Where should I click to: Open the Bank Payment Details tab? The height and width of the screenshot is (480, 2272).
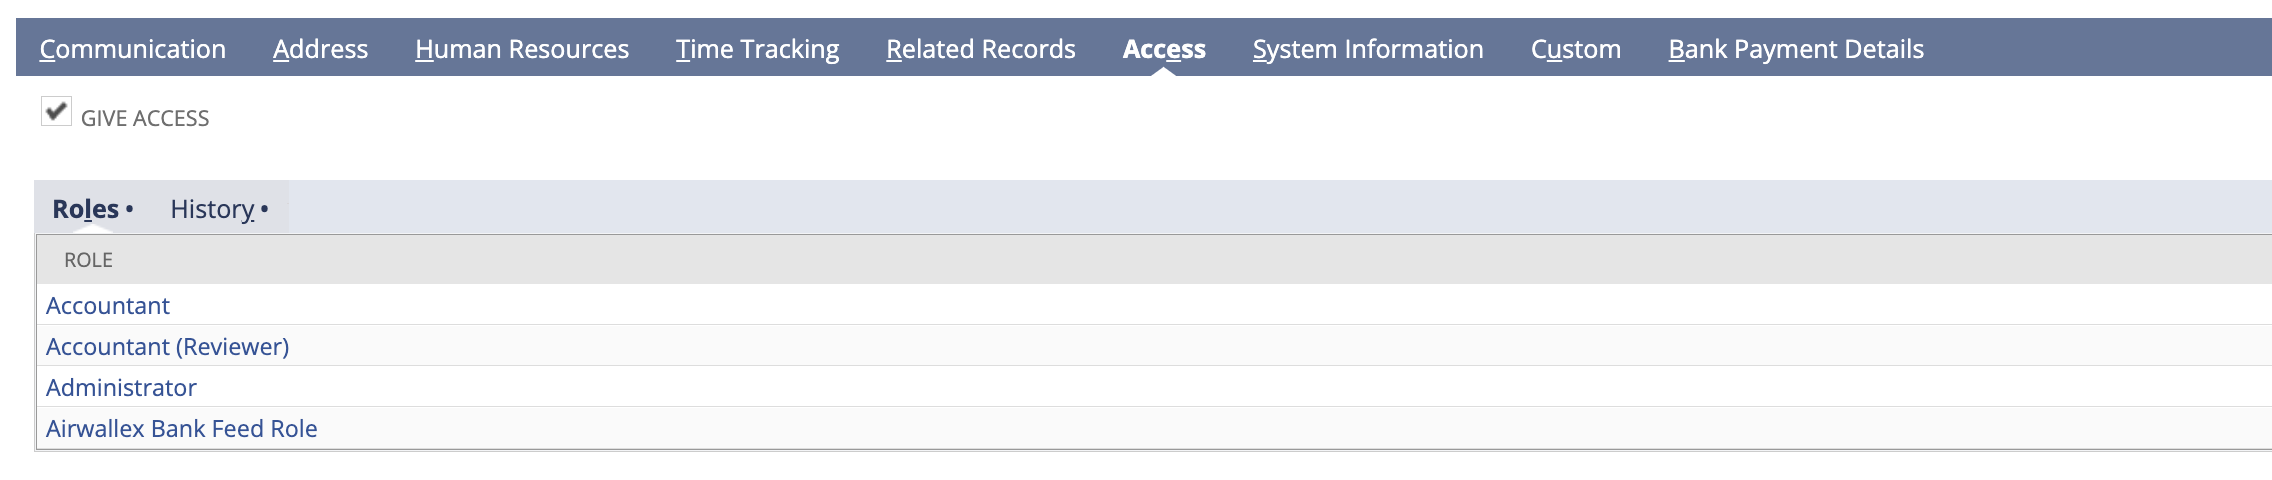tap(1795, 49)
